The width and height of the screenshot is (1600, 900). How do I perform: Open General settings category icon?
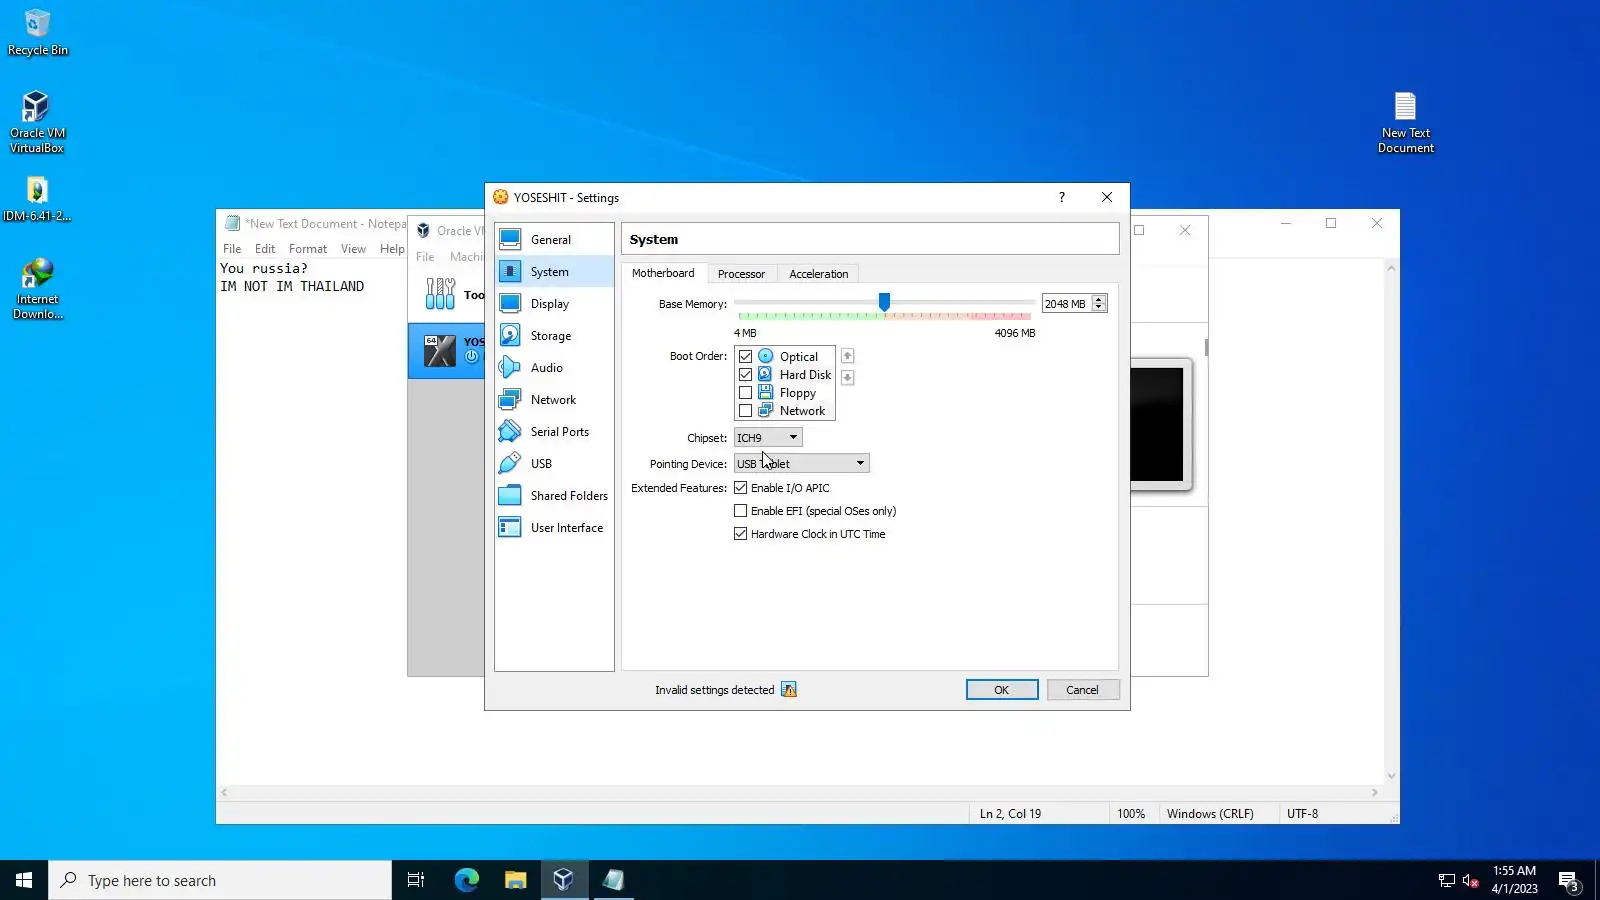[510, 239]
